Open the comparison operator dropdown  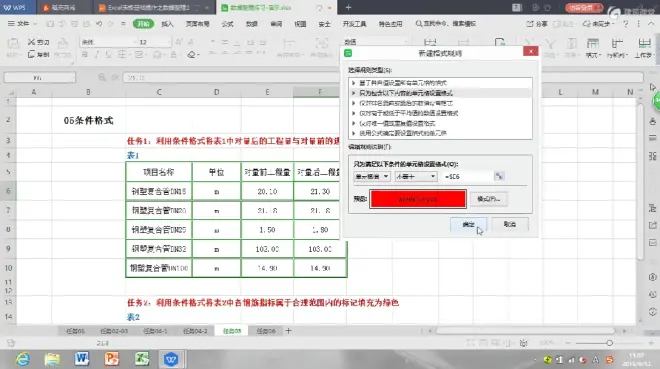(x=415, y=177)
